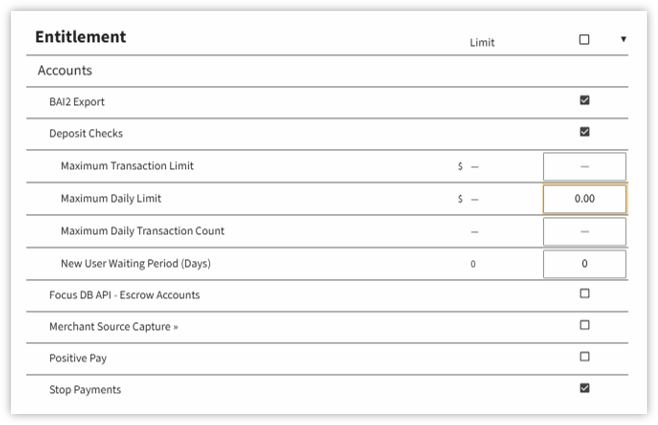The width and height of the screenshot is (658, 425).
Task: Click the Stop Payments label
Action: coord(85,390)
